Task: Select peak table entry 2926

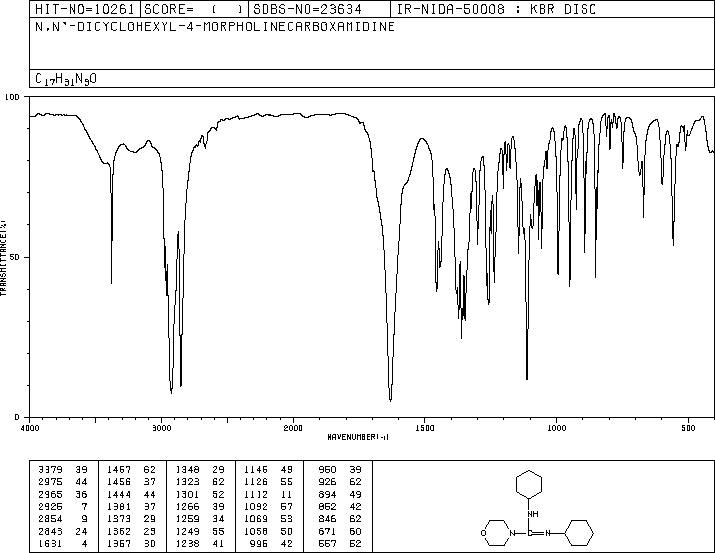Action: tap(50, 506)
